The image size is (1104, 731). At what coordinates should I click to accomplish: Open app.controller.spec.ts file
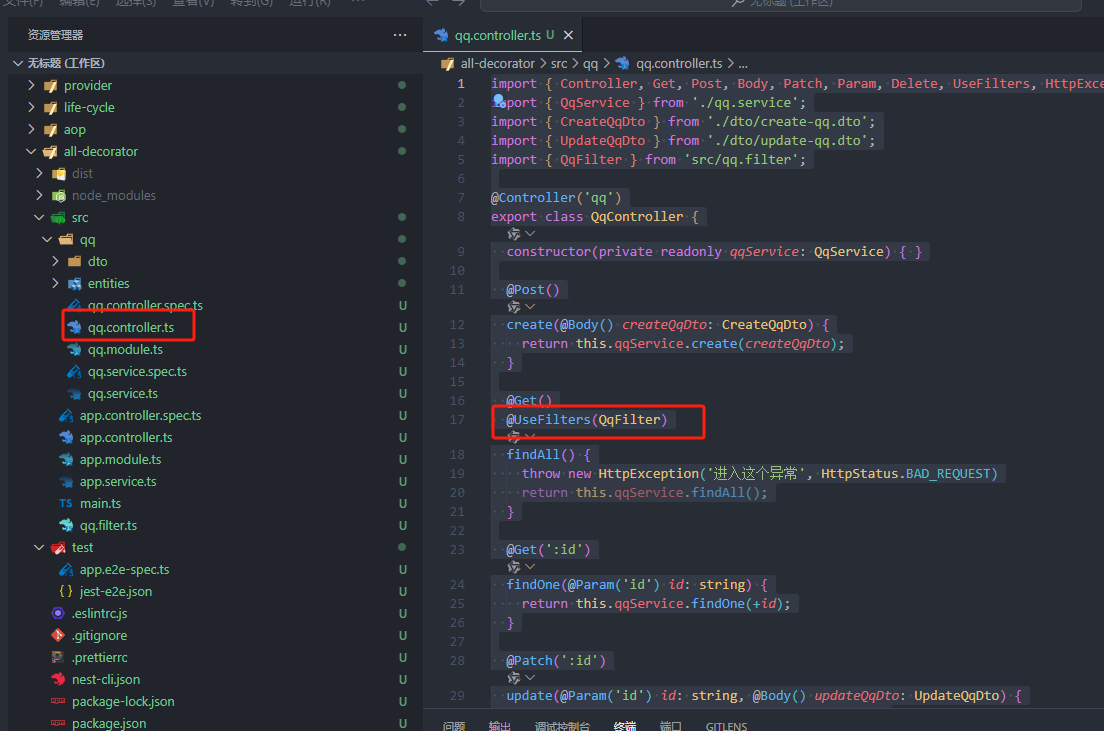click(140, 416)
